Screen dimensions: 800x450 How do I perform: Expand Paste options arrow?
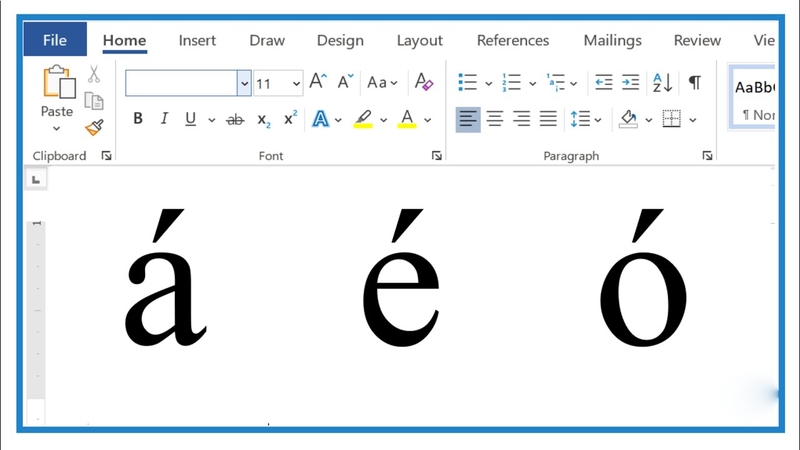pos(57,129)
